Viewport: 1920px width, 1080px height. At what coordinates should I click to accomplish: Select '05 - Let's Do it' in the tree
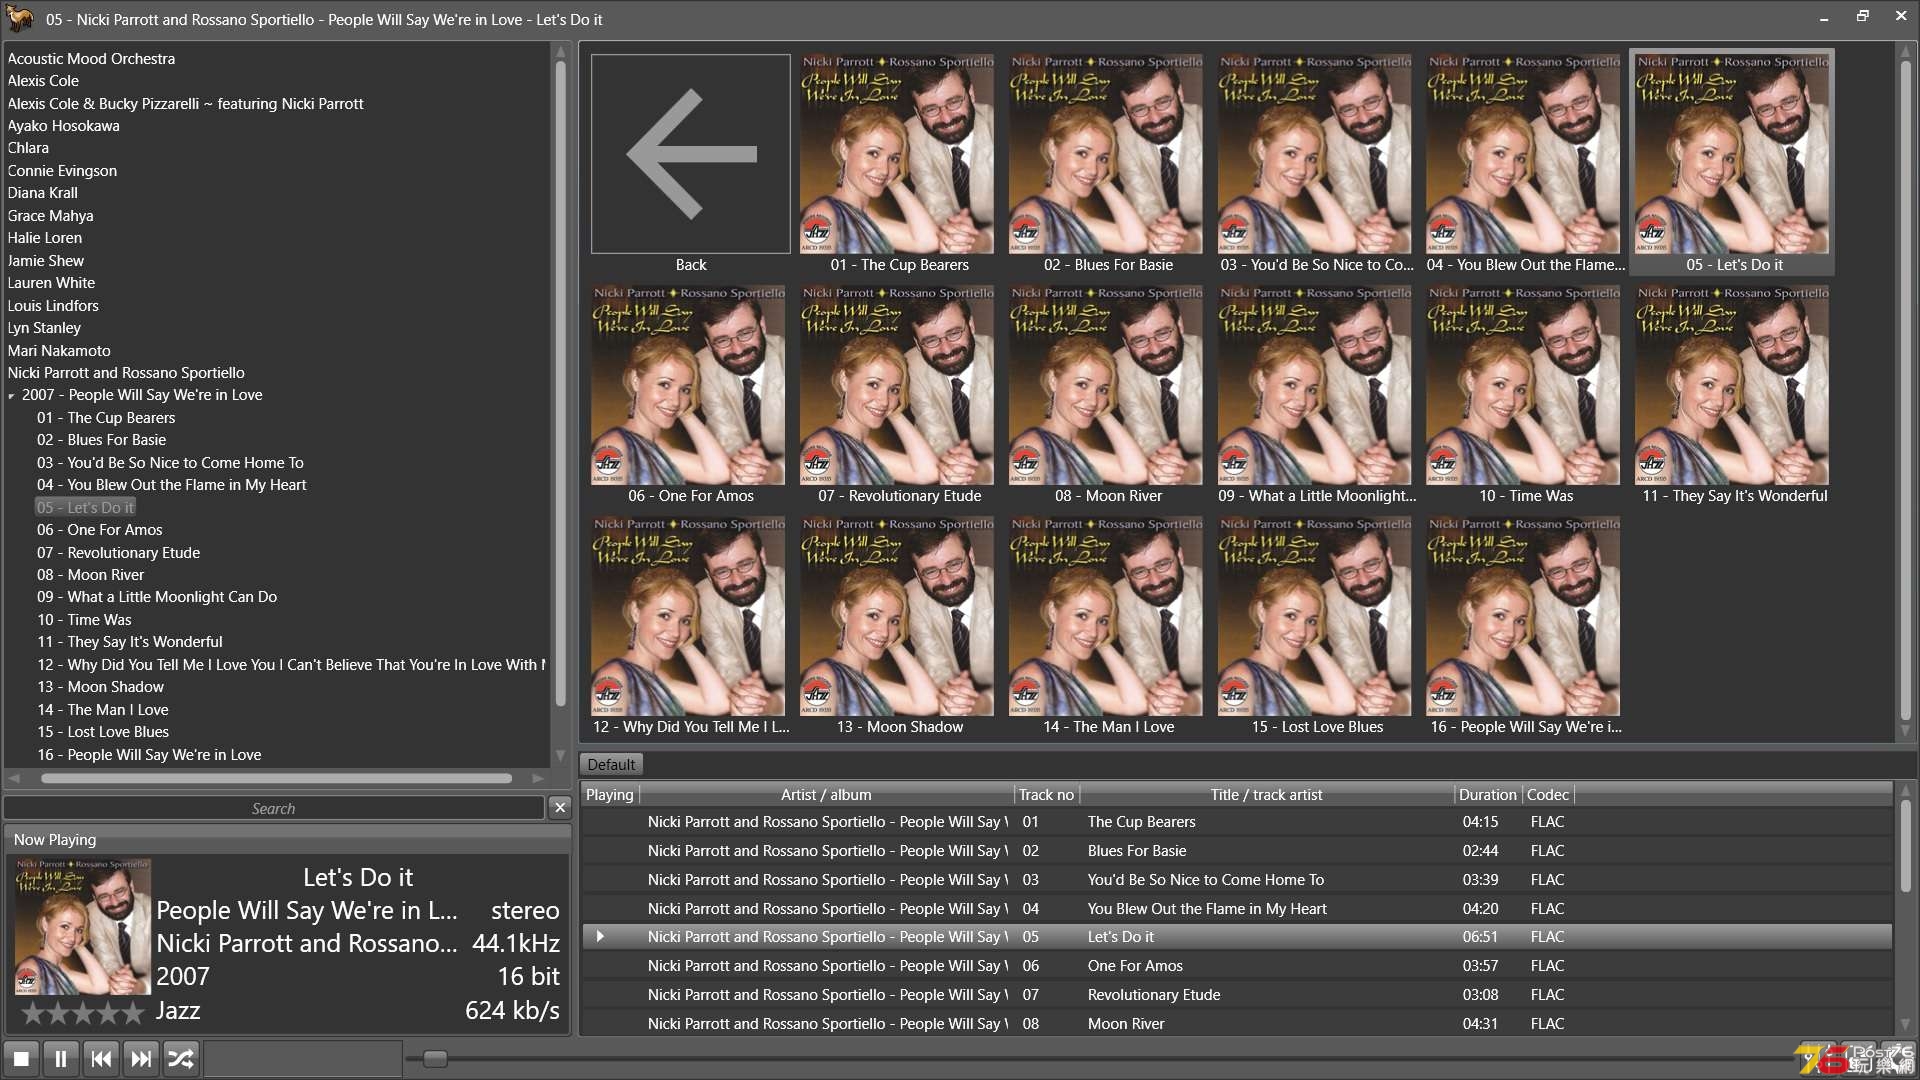click(85, 508)
